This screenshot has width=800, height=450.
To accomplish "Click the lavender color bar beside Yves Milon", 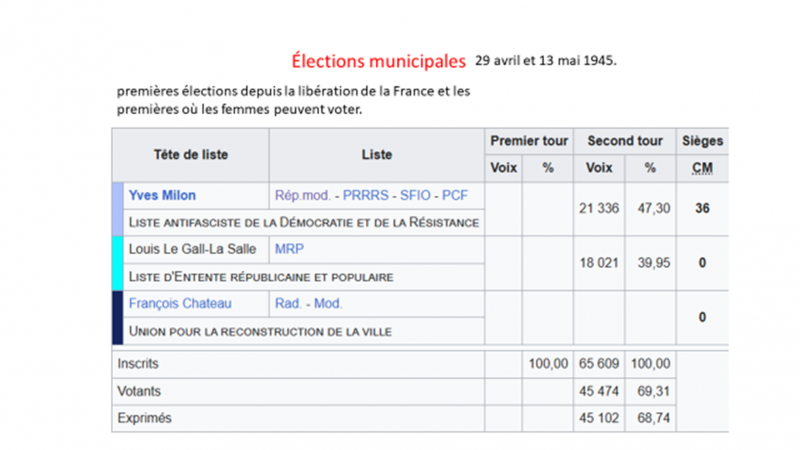I will point(118,208).
